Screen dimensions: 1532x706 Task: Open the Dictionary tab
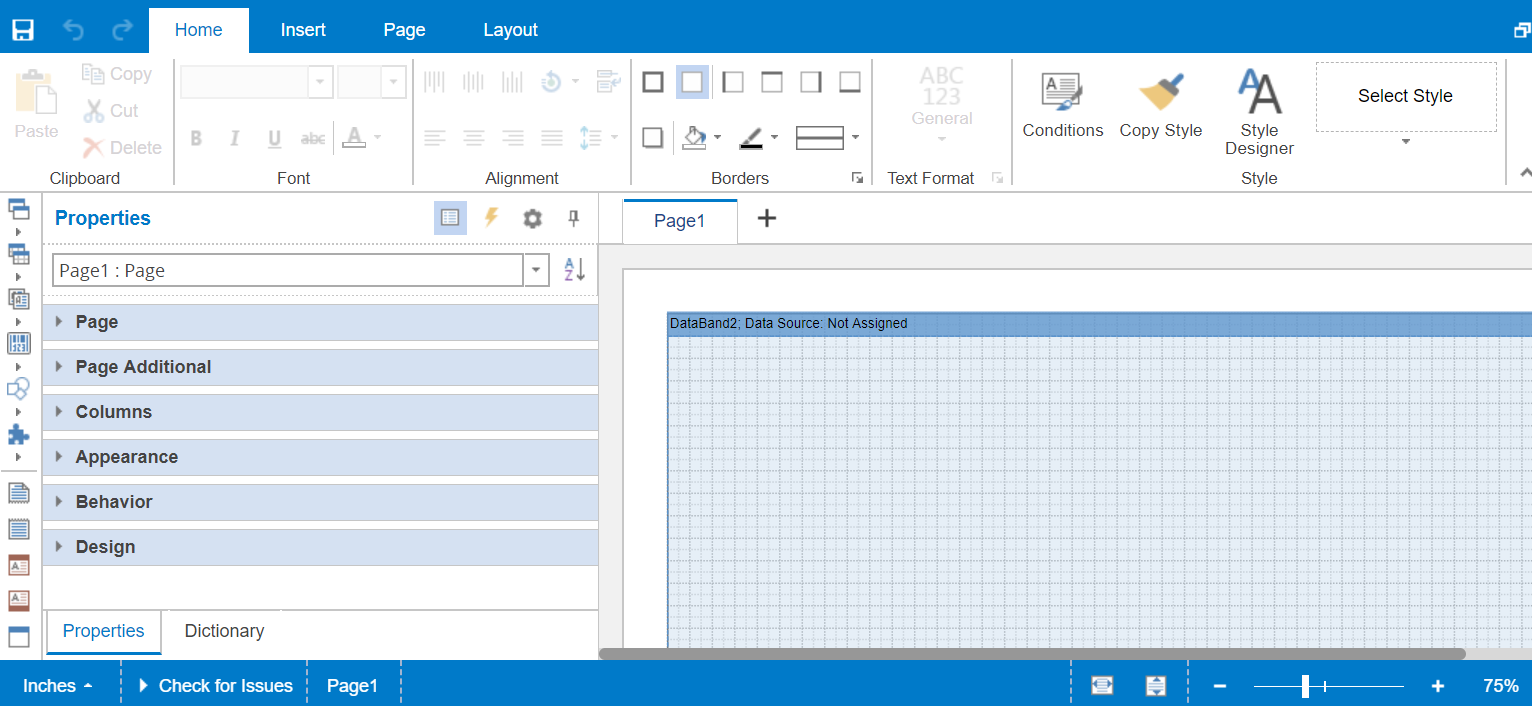pyautogui.click(x=224, y=631)
